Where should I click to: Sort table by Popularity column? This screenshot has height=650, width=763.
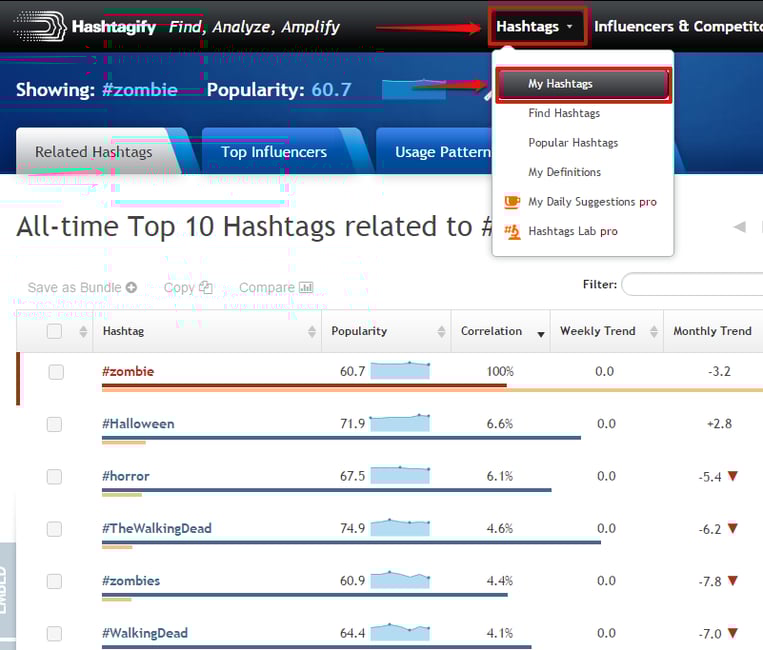(x=386, y=331)
